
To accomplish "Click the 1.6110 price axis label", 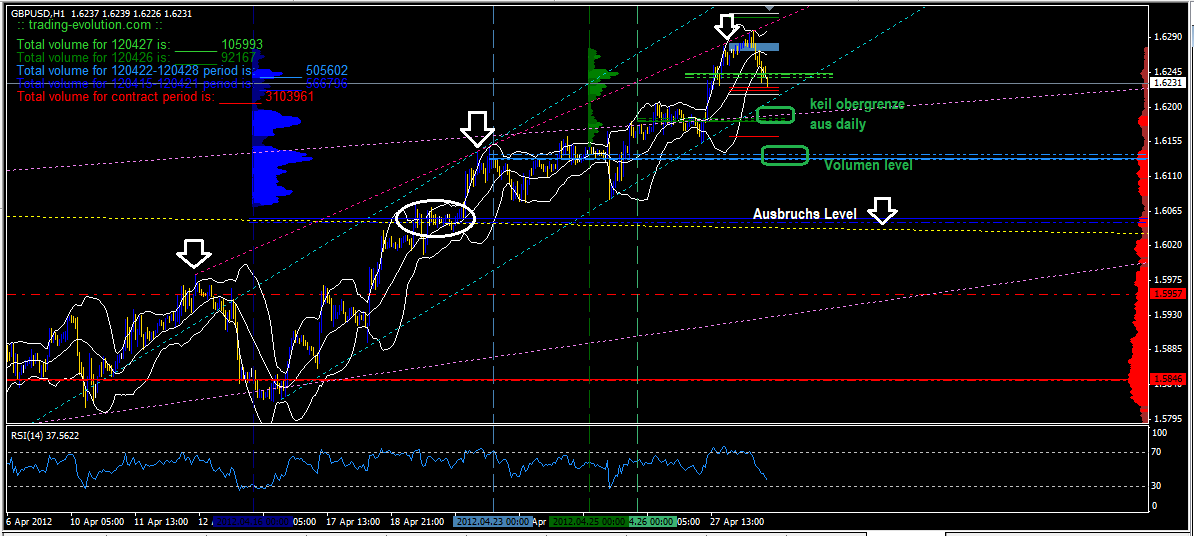I will click(x=1168, y=175).
